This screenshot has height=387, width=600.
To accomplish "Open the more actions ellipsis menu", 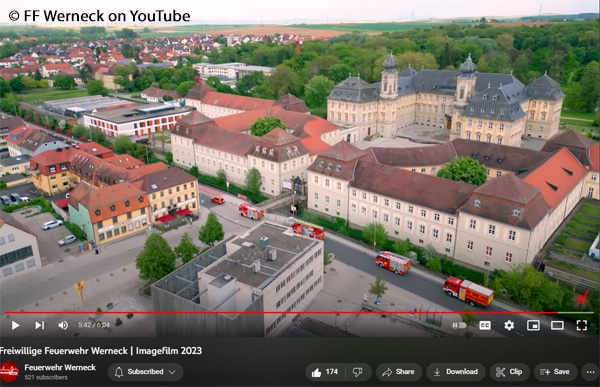I will [x=590, y=372].
